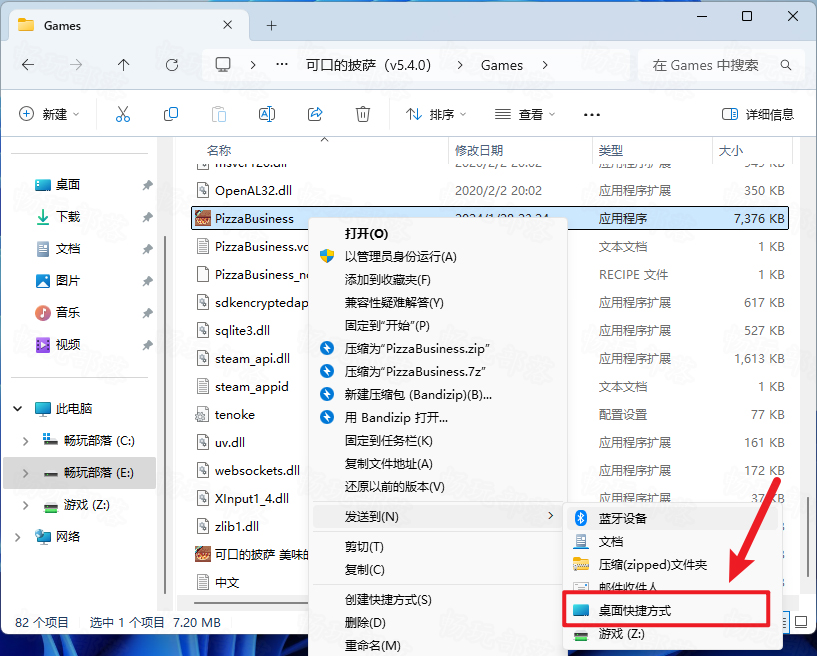Screen dimensions: 817x656
Task: Expand 畅玩部落 (E:) drive node
Action: [25, 473]
